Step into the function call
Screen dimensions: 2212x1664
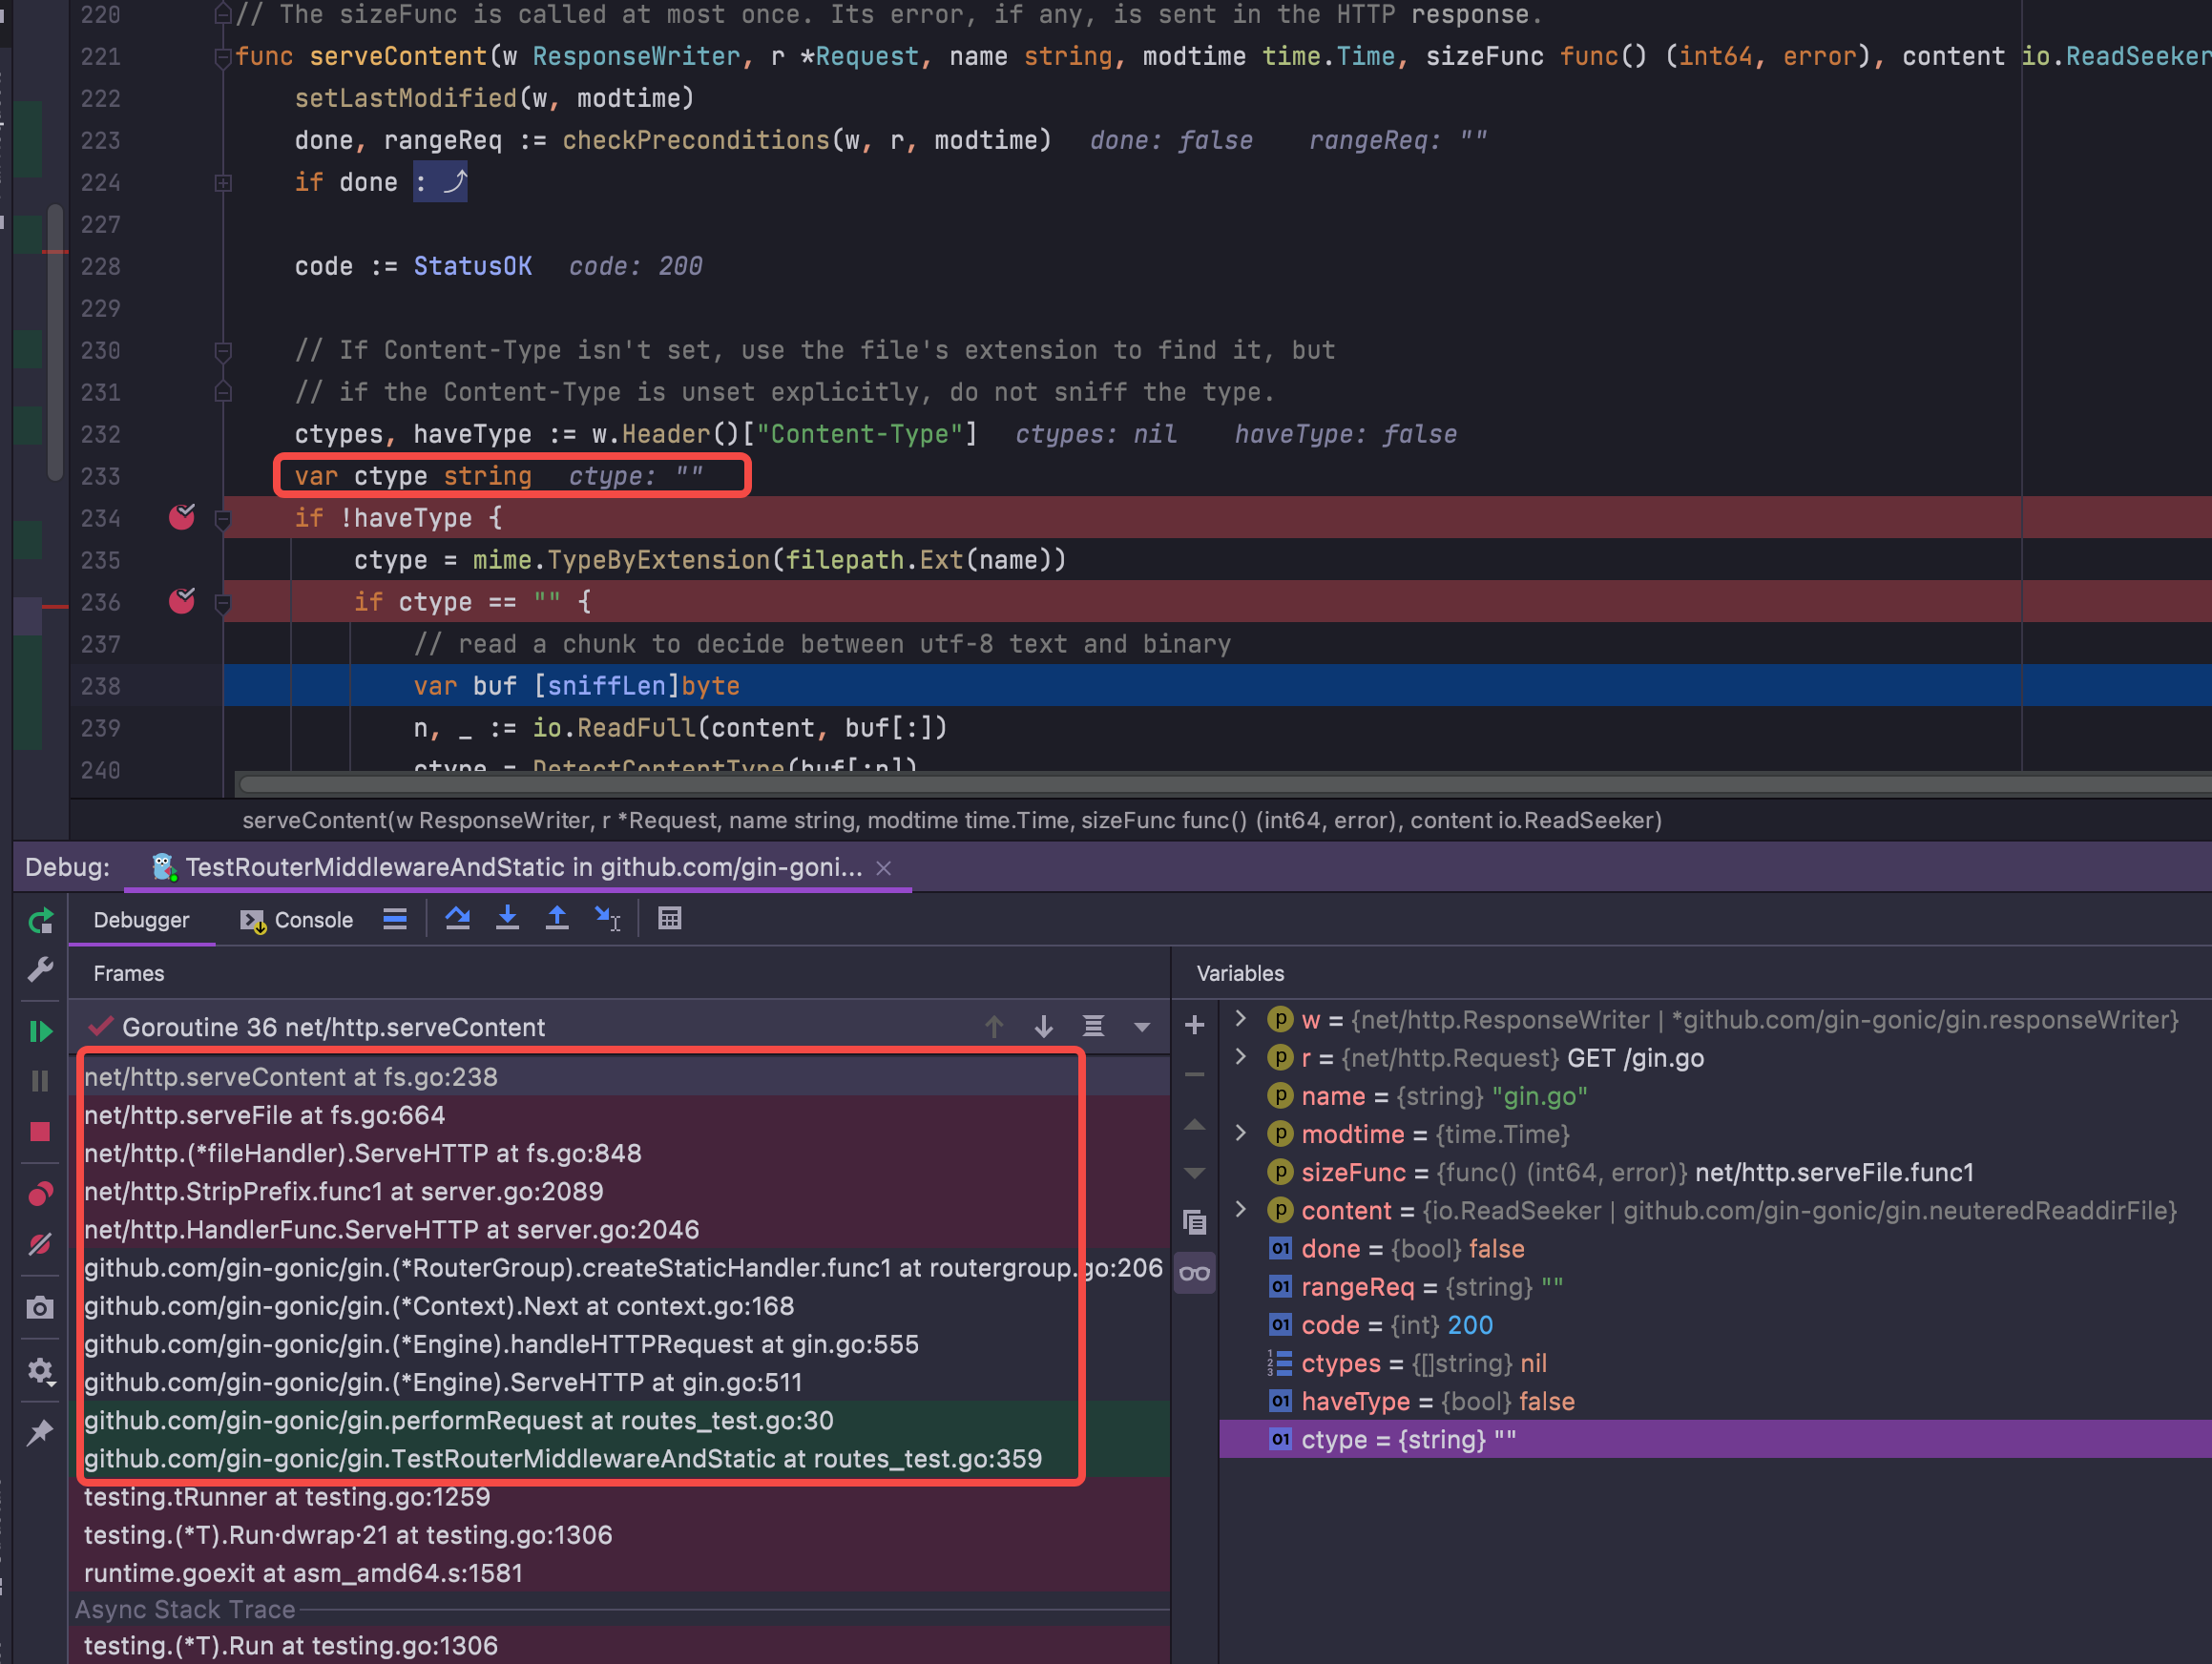point(508,918)
